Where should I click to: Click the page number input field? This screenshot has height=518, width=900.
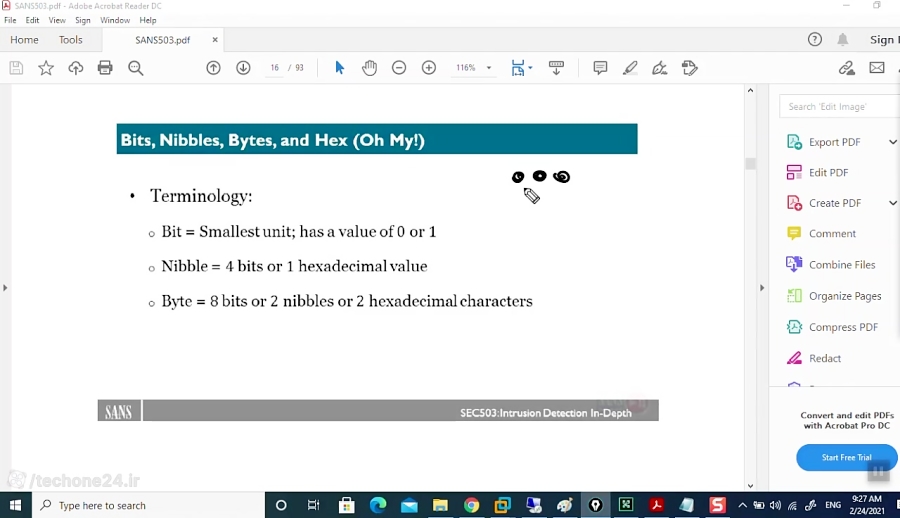(274, 68)
